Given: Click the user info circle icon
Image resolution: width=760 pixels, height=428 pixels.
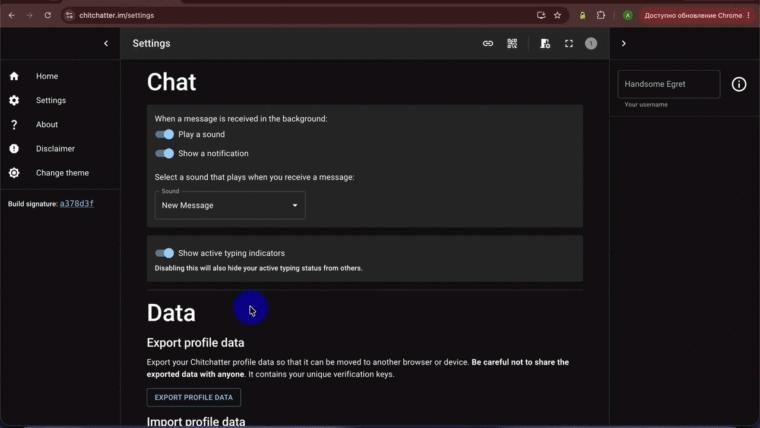Looking at the screenshot, I should (x=739, y=84).
